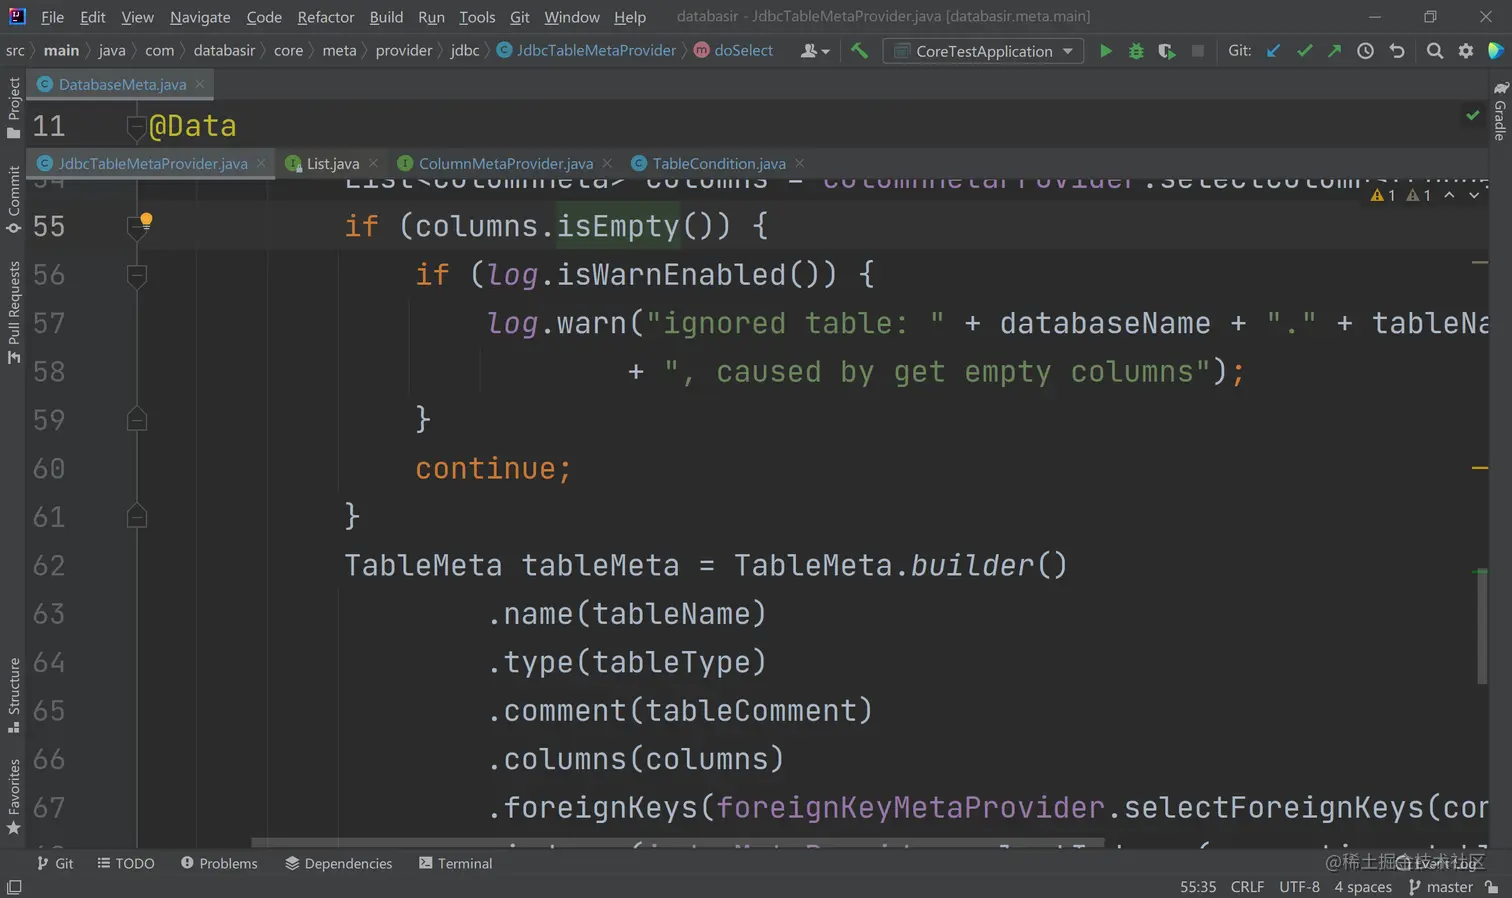Commit changes with the green Git checkmark
This screenshot has height=898, width=1512.
[1304, 51]
